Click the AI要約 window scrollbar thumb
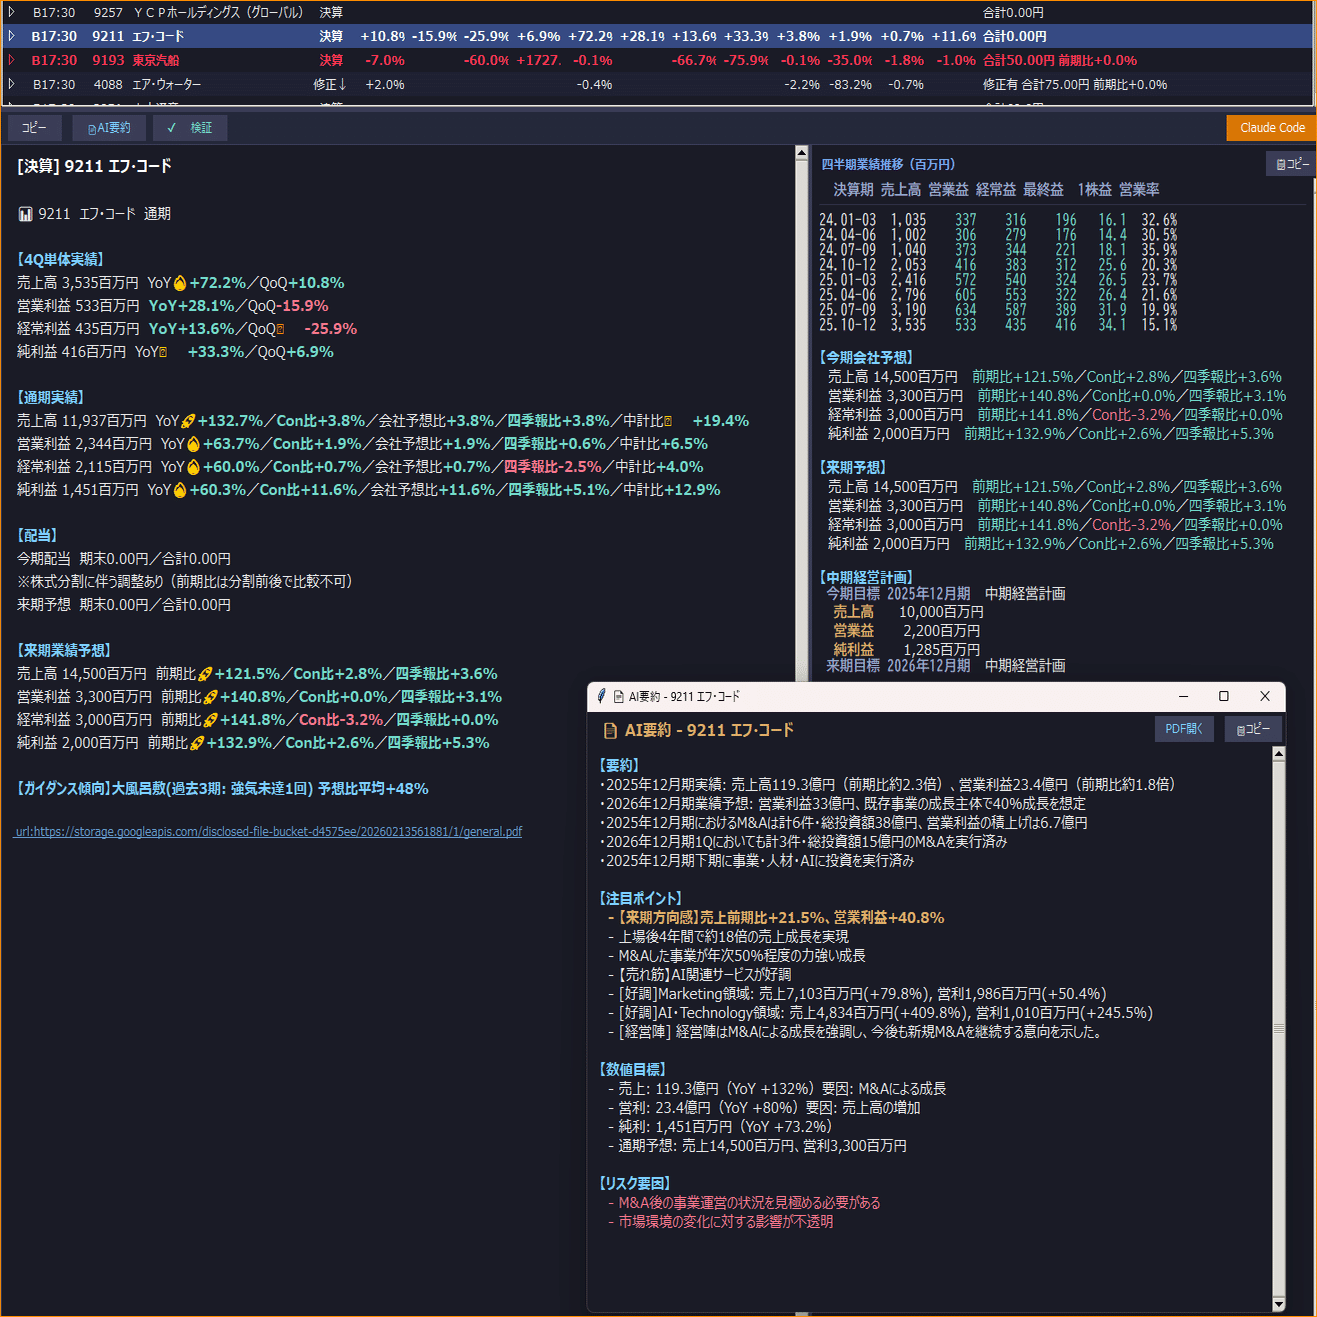Image resolution: width=1317 pixels, height=1317 pixels. pyautogui.click(x=1278, y=1028)
